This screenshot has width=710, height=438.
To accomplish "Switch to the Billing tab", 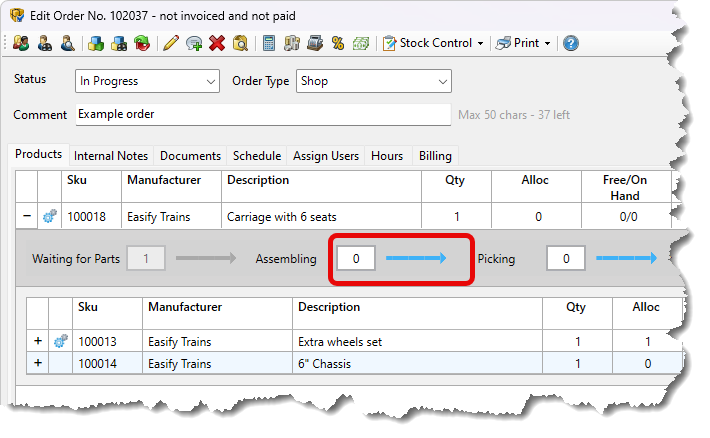I will [x=435, y=156].
